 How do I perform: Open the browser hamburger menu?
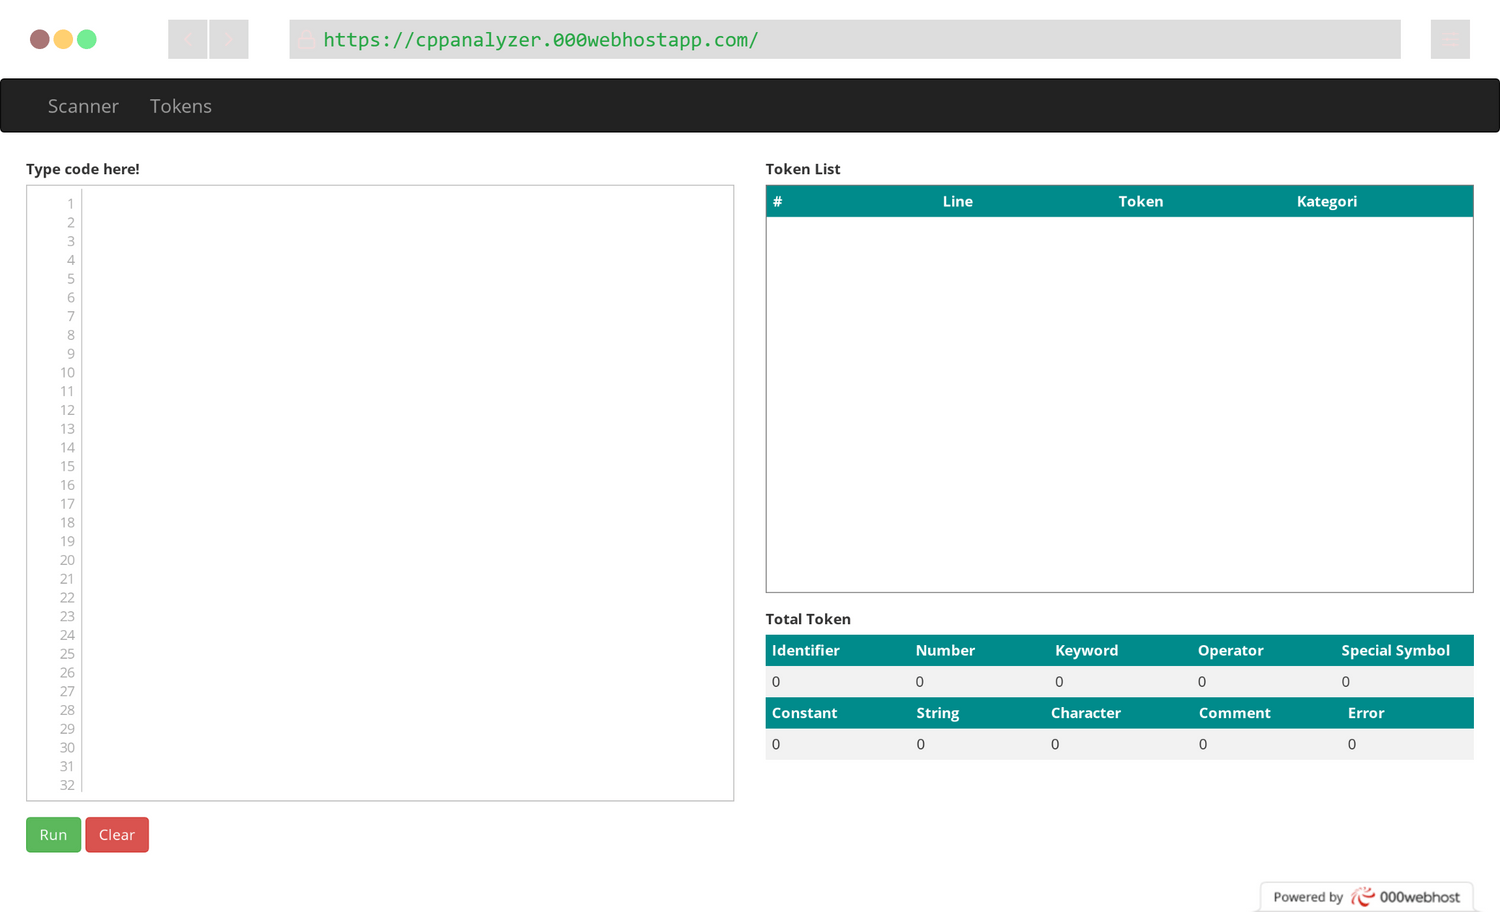coord(1449,39)
